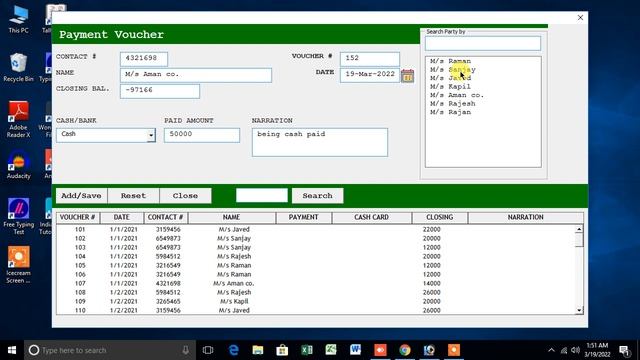Show hidden system tray icons
The image size is (640, 360).
point(551,350)
